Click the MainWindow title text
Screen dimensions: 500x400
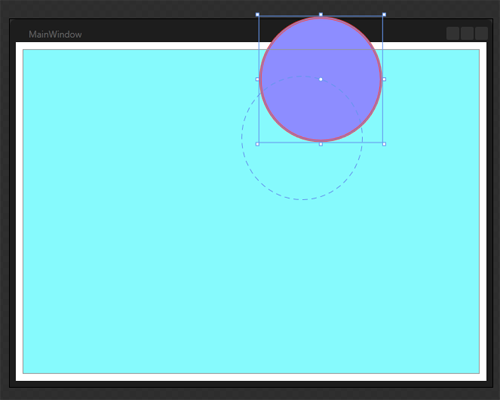click(55, 34)
